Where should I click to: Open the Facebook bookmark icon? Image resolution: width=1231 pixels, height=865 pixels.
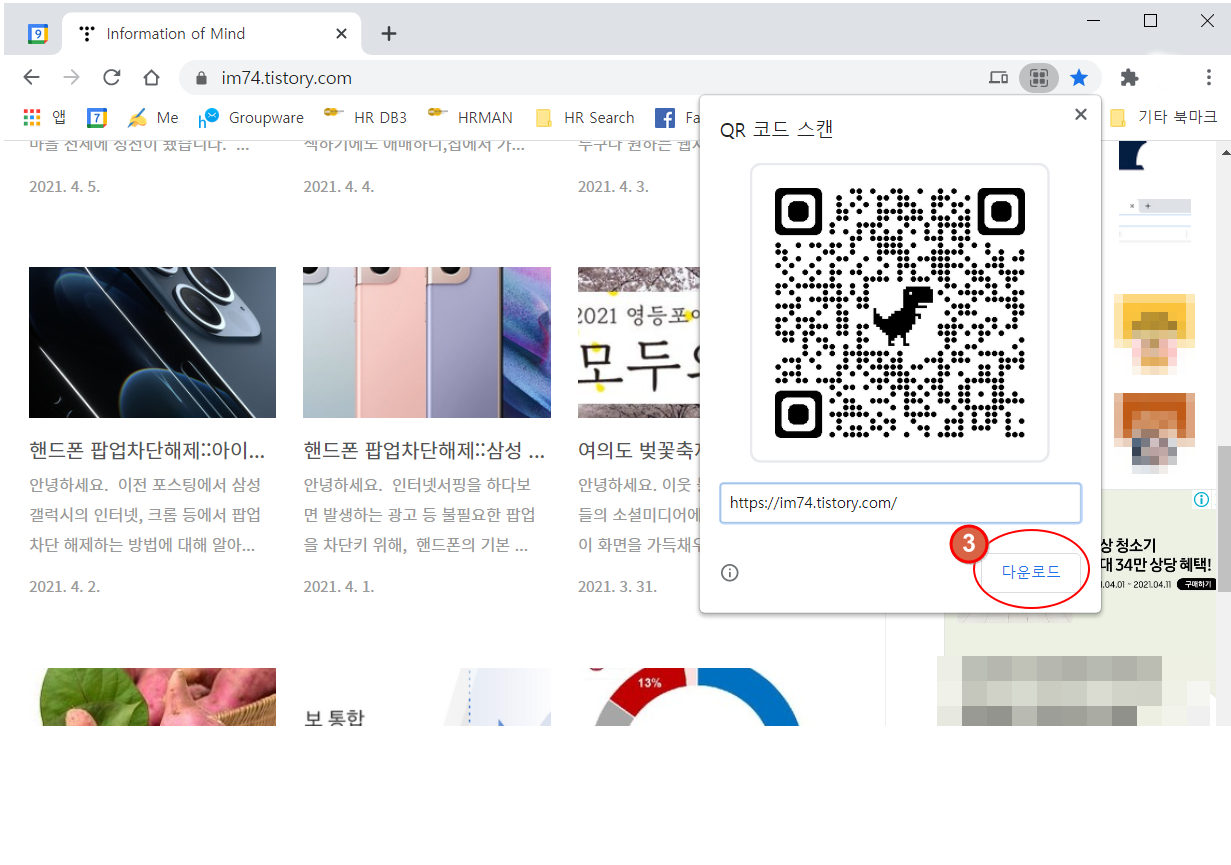coord(665,118)
